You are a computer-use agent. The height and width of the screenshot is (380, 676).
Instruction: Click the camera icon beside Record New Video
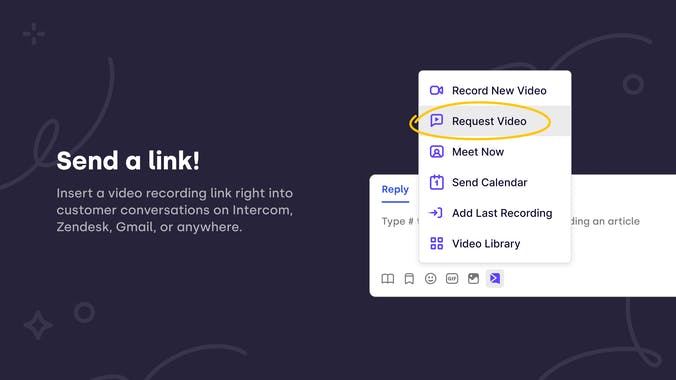point(436,90)
